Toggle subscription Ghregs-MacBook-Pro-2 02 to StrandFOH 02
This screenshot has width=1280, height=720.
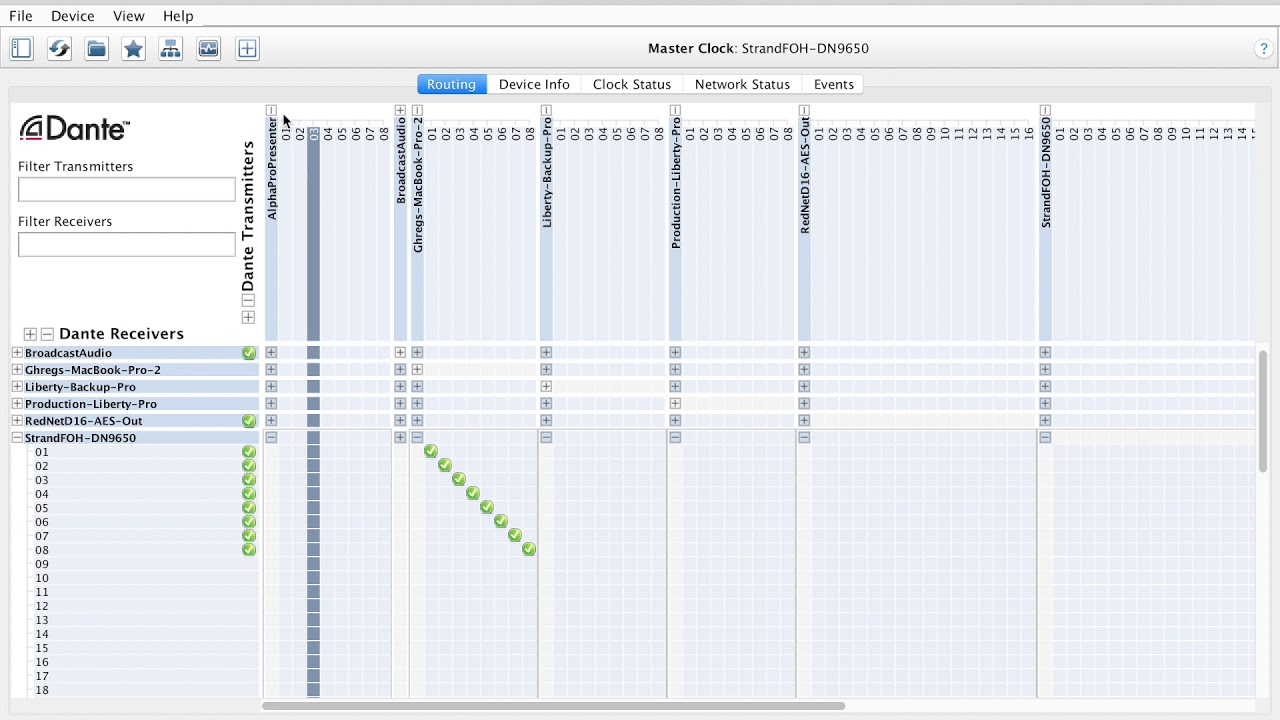tap(445, 466)
